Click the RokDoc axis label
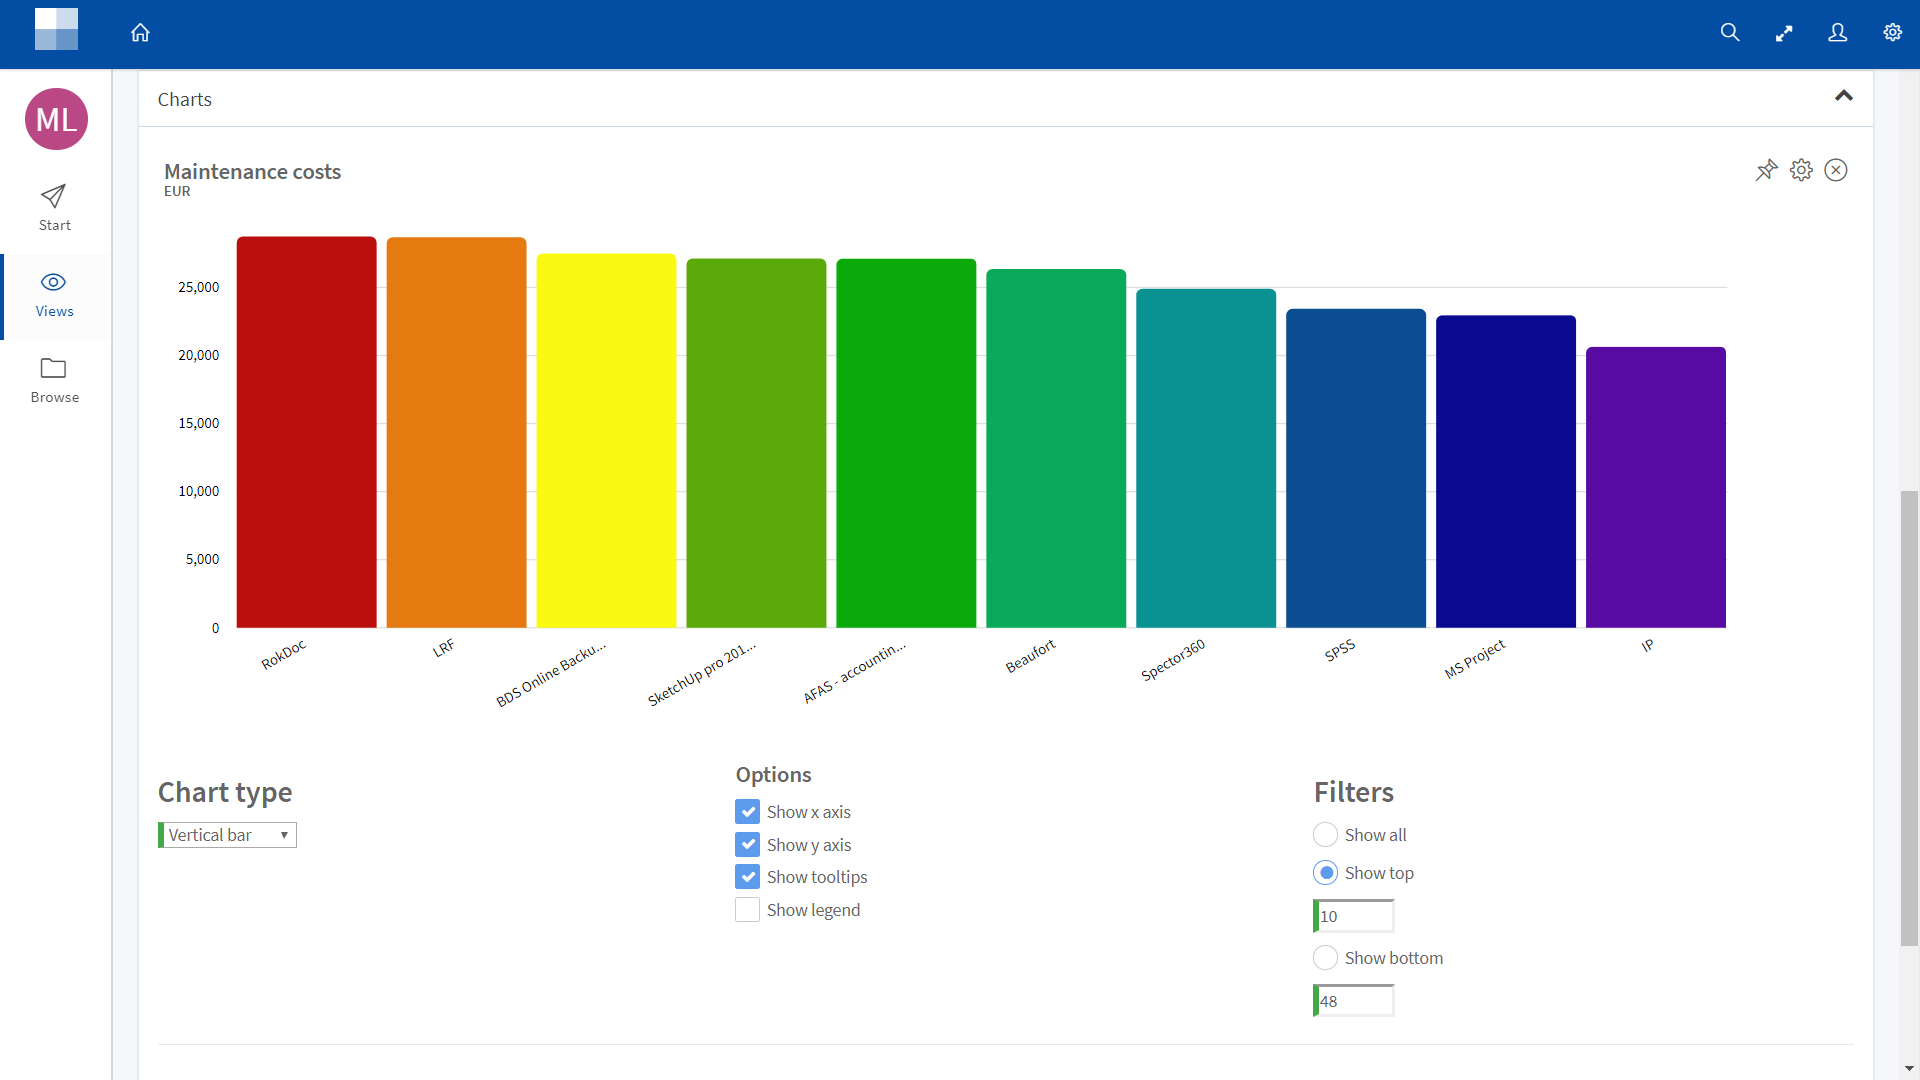Image resolution: width=1920 pixels, height=1080 pixels. 284,655
